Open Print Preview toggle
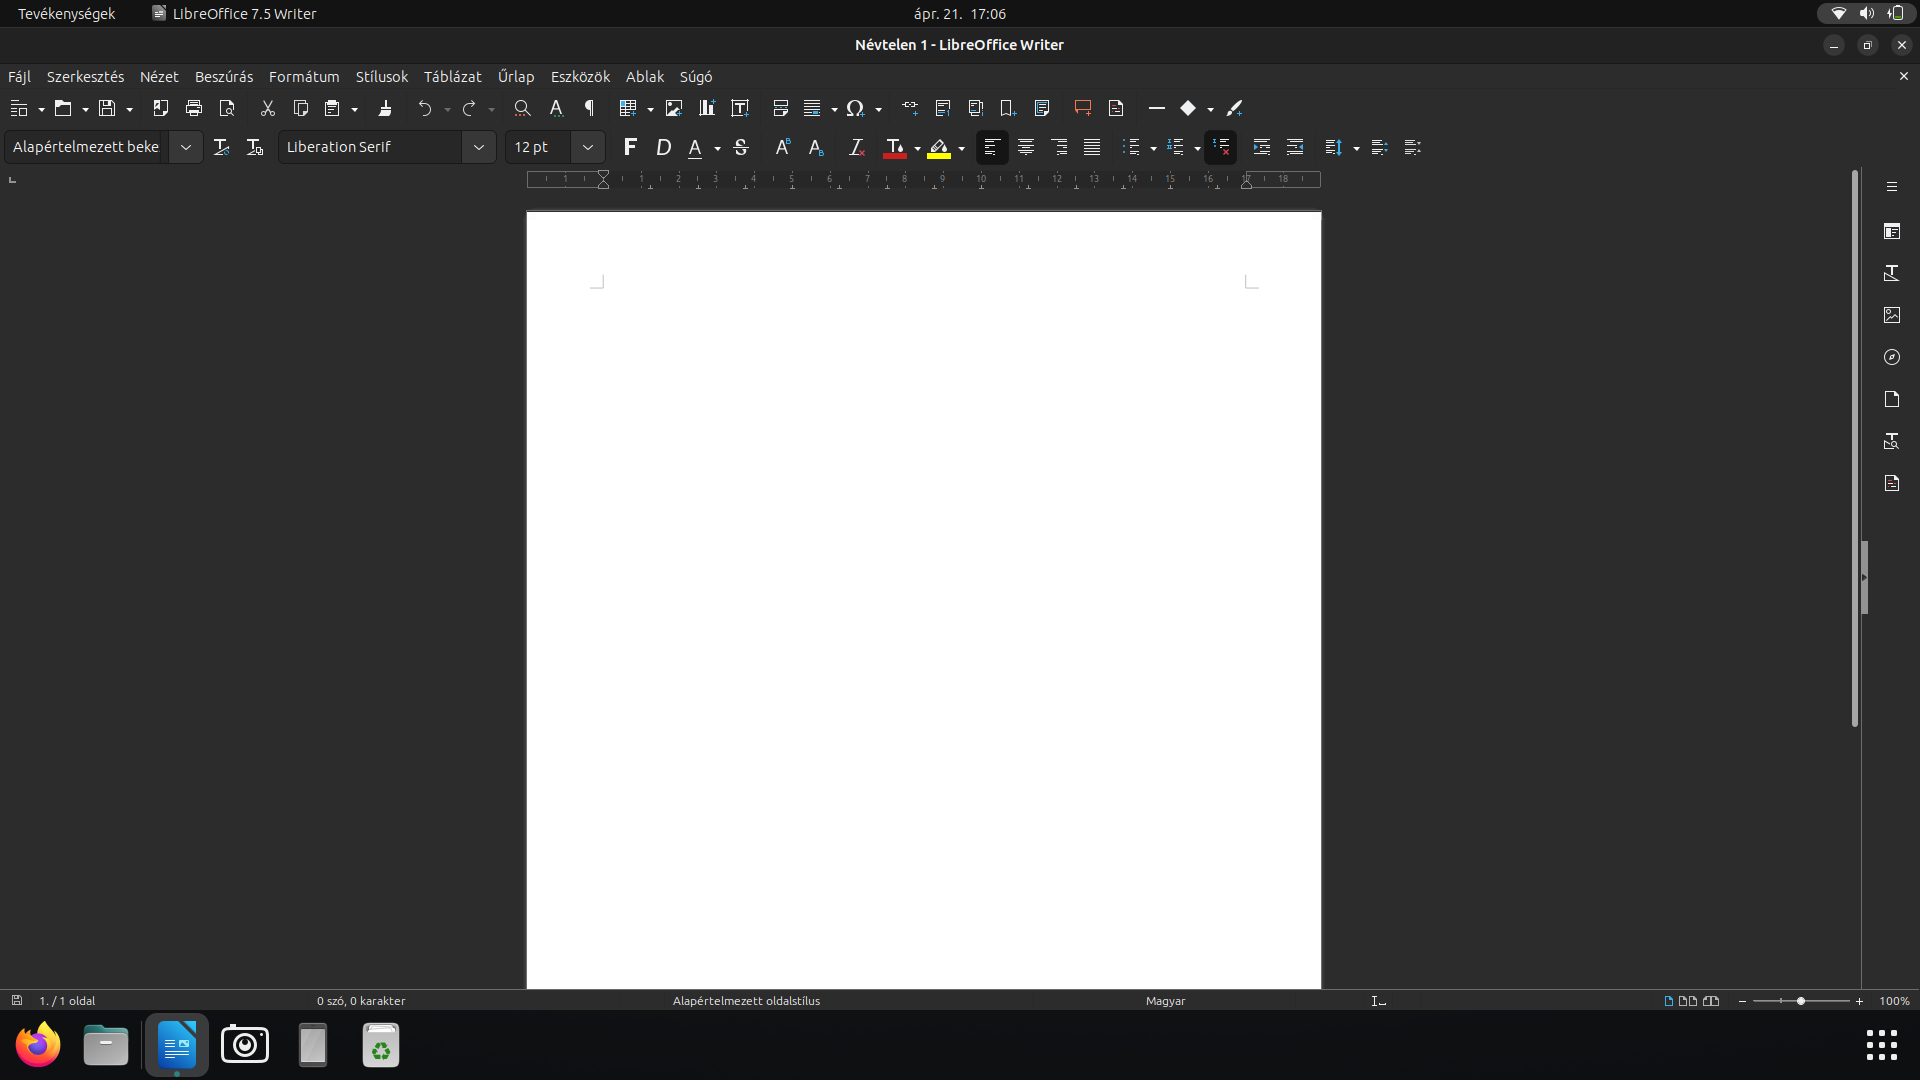Screen dimensions: 1920x1080 point(227,108)
